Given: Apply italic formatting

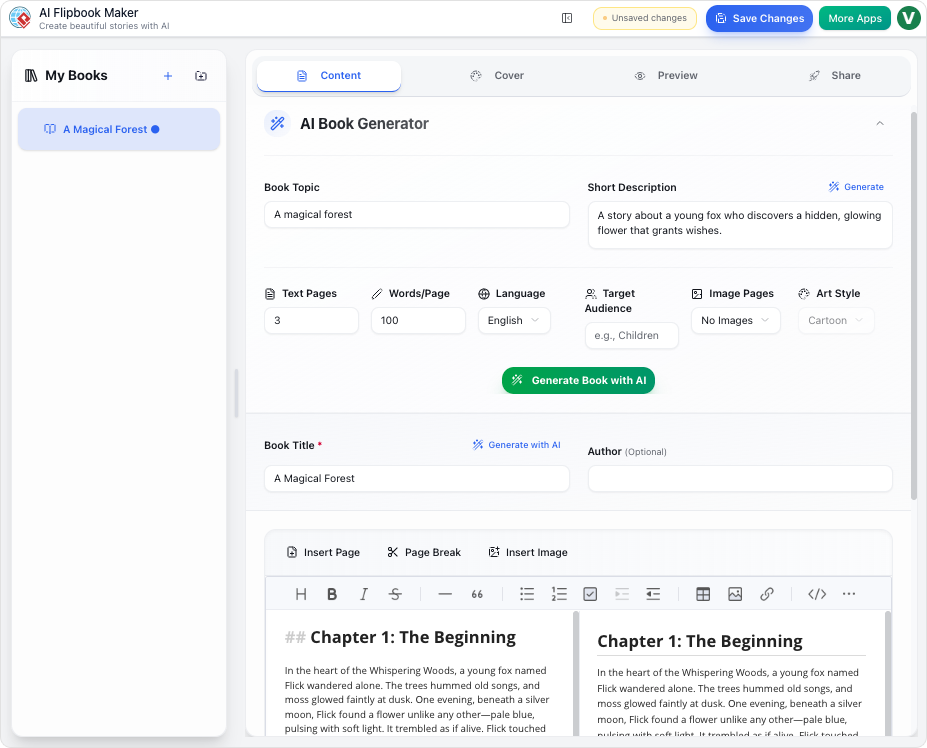Looking at the screenshot, I should [364, 593].
